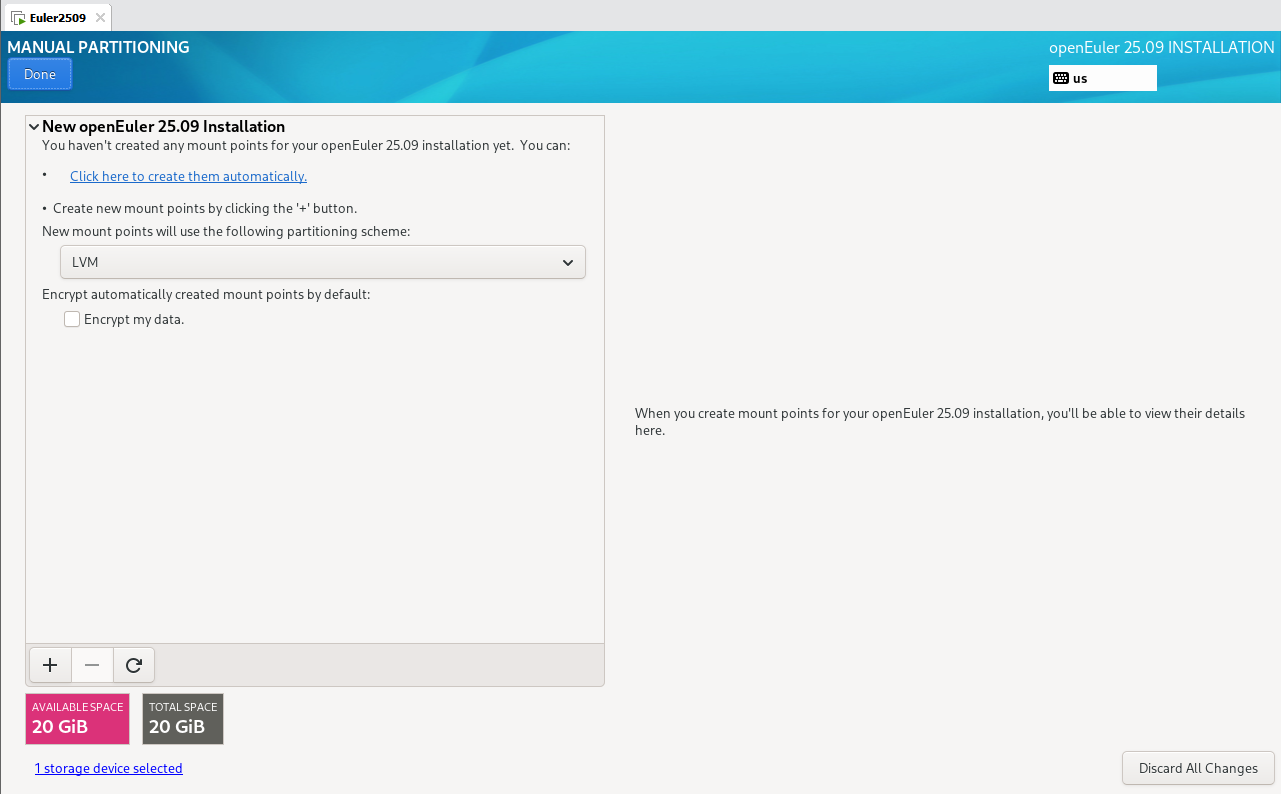Open the create them automatically link

pos(188,176)
